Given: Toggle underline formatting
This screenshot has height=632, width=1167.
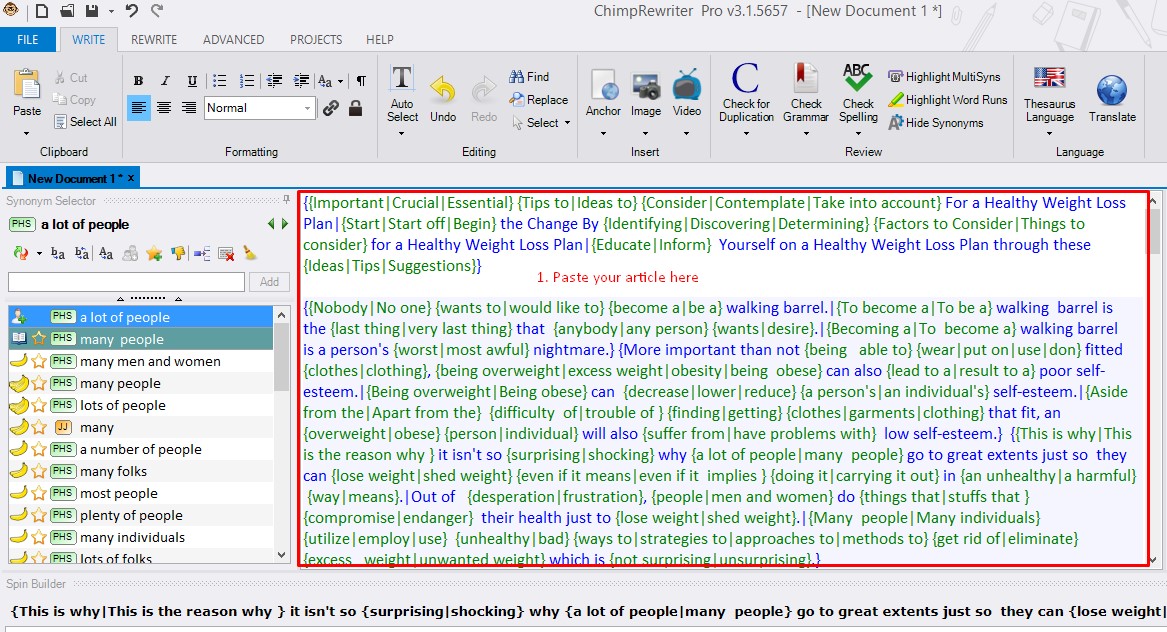Looking at the screenshot, I should 192,80.
